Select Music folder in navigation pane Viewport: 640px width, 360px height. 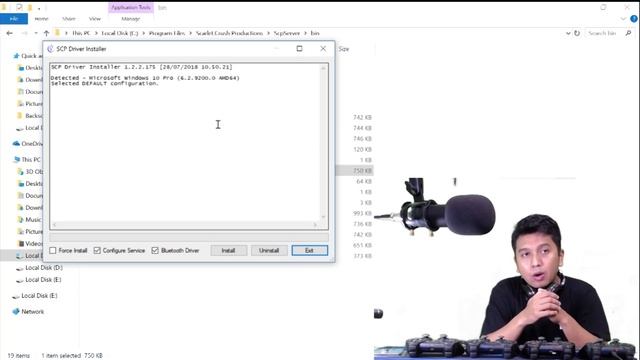tap(33, 220)
